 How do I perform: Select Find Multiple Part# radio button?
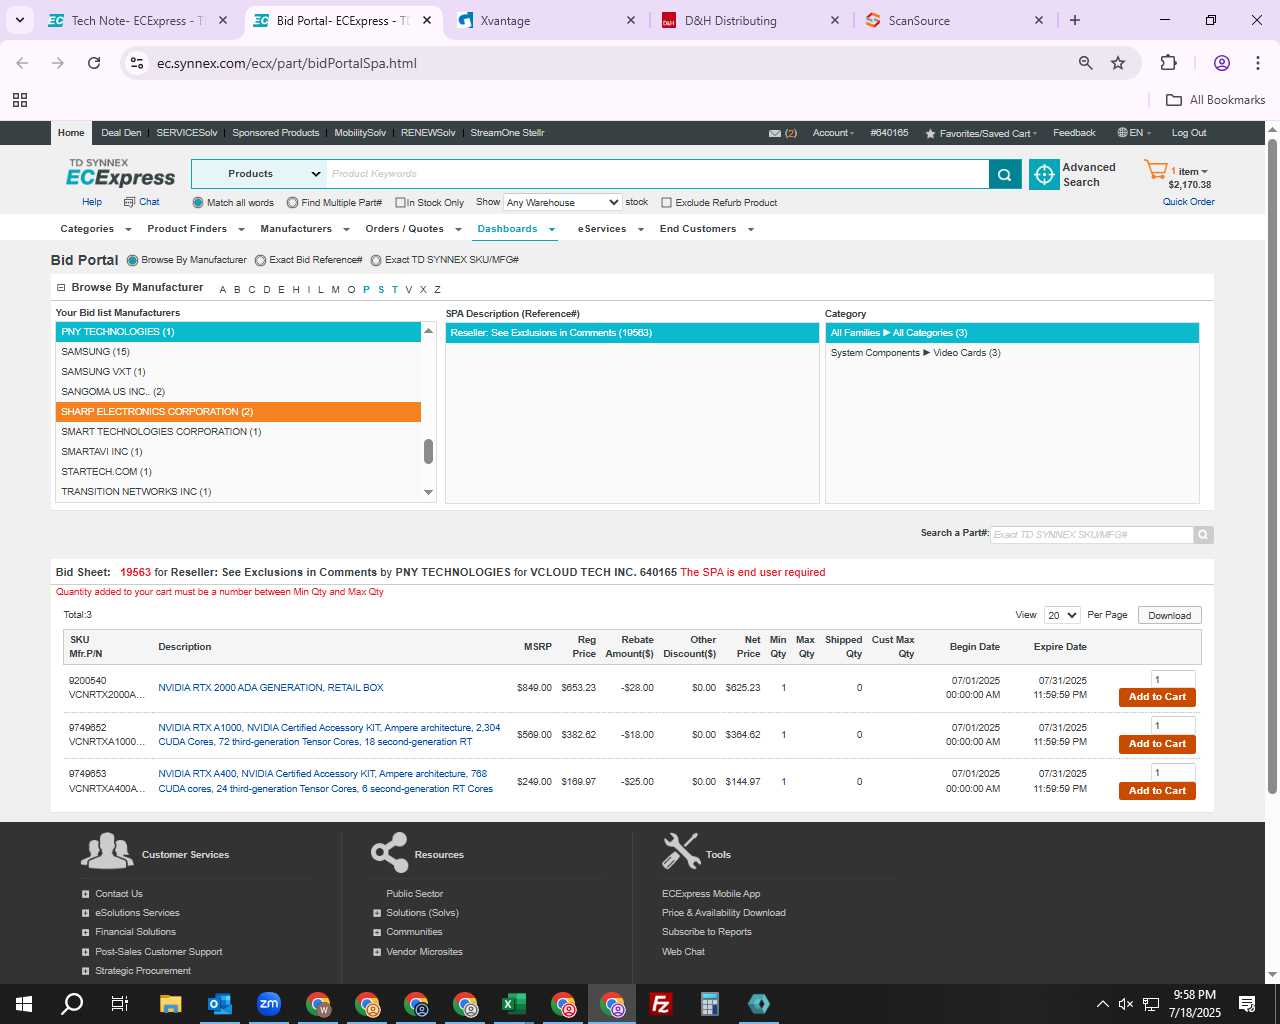(292, 203)
